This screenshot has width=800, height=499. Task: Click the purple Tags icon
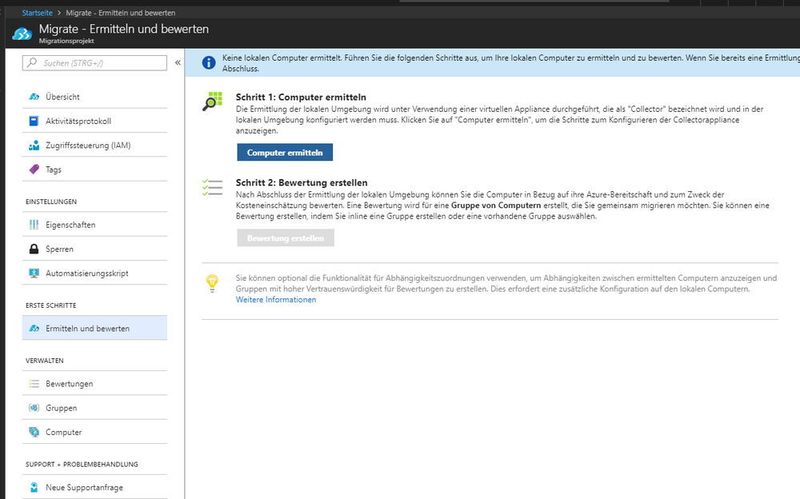[x=34, y=169]
